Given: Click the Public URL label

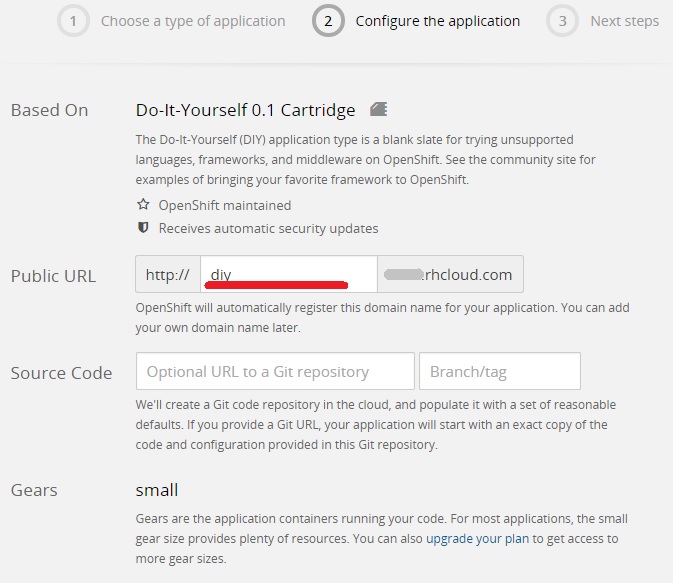Looking at the screenshot, I should [53, 276].
